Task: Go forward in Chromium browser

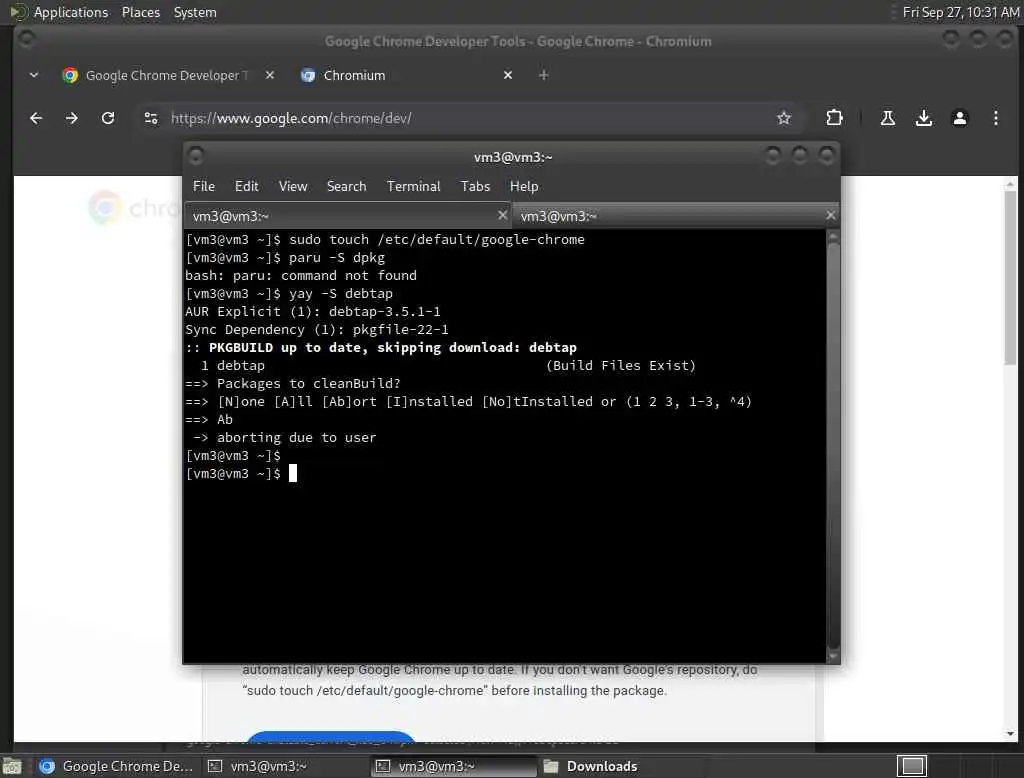Action: 72,118
